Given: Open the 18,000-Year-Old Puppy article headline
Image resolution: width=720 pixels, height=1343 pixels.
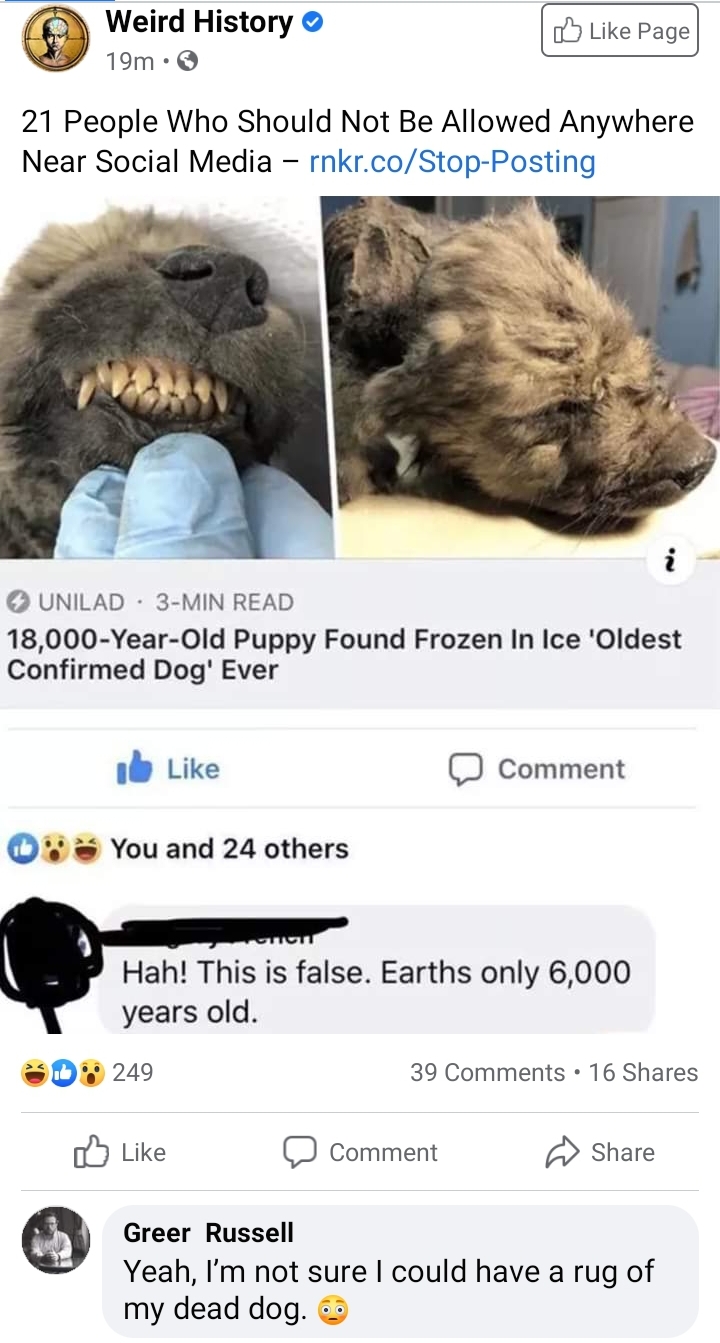Looking at the screenshot, I should [x=344, y=654].
